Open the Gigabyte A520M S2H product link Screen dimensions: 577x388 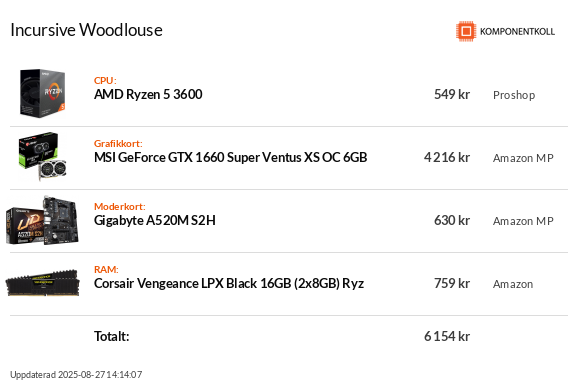pos(155,221)
